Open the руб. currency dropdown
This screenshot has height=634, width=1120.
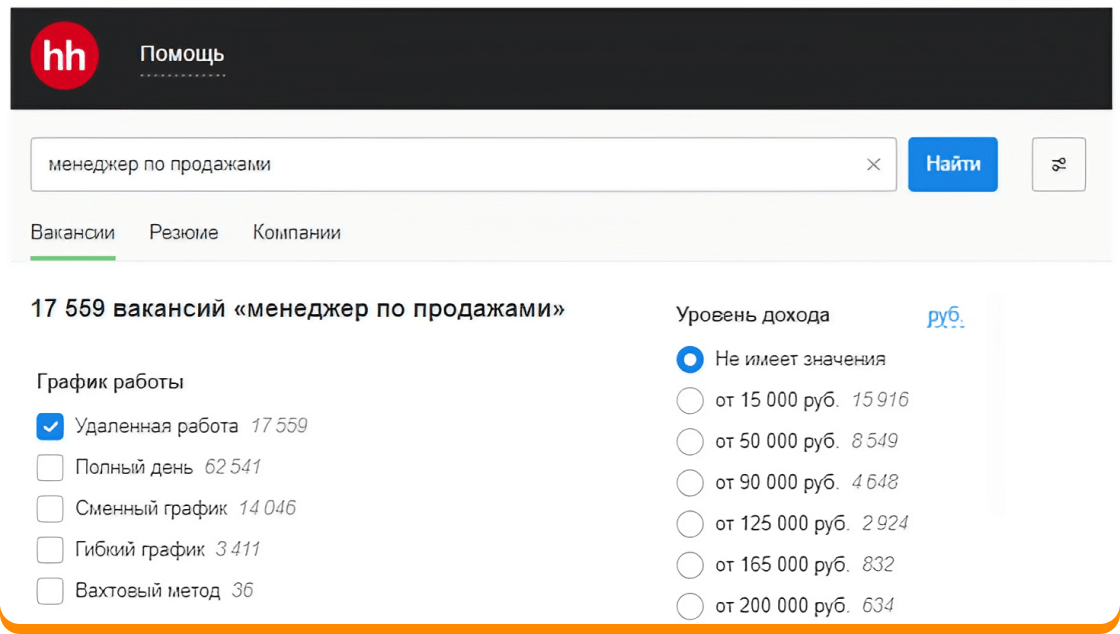[945, 316]
